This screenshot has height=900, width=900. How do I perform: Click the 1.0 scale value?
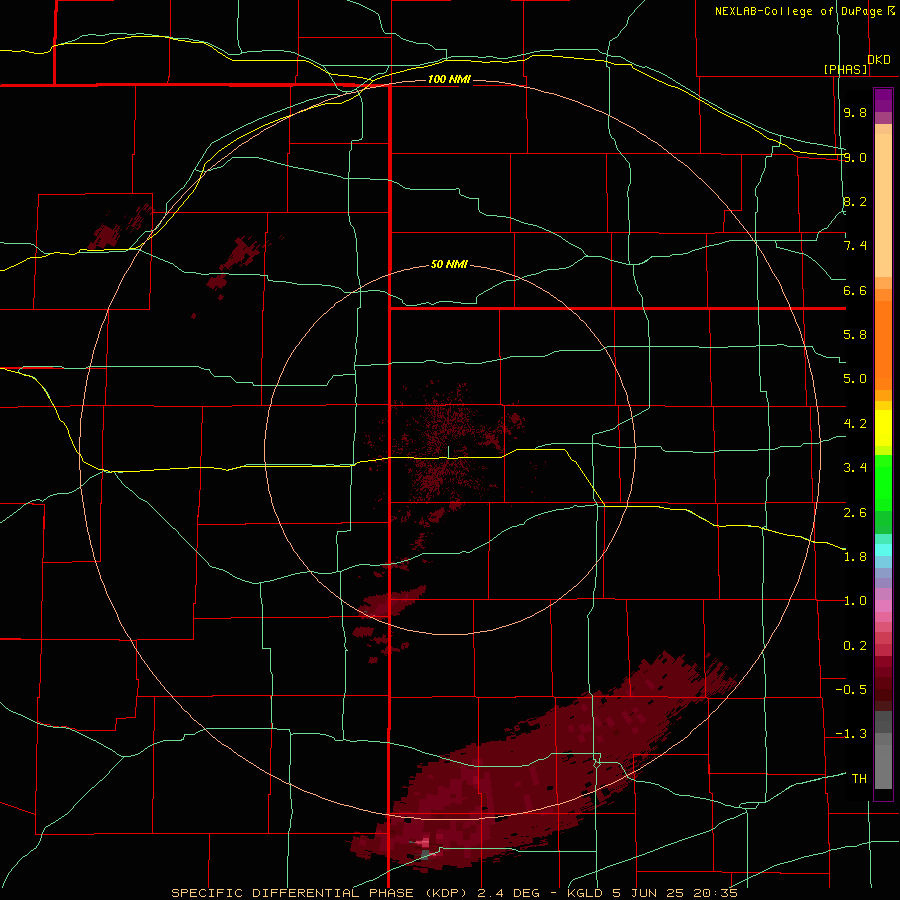pos(855,601)
